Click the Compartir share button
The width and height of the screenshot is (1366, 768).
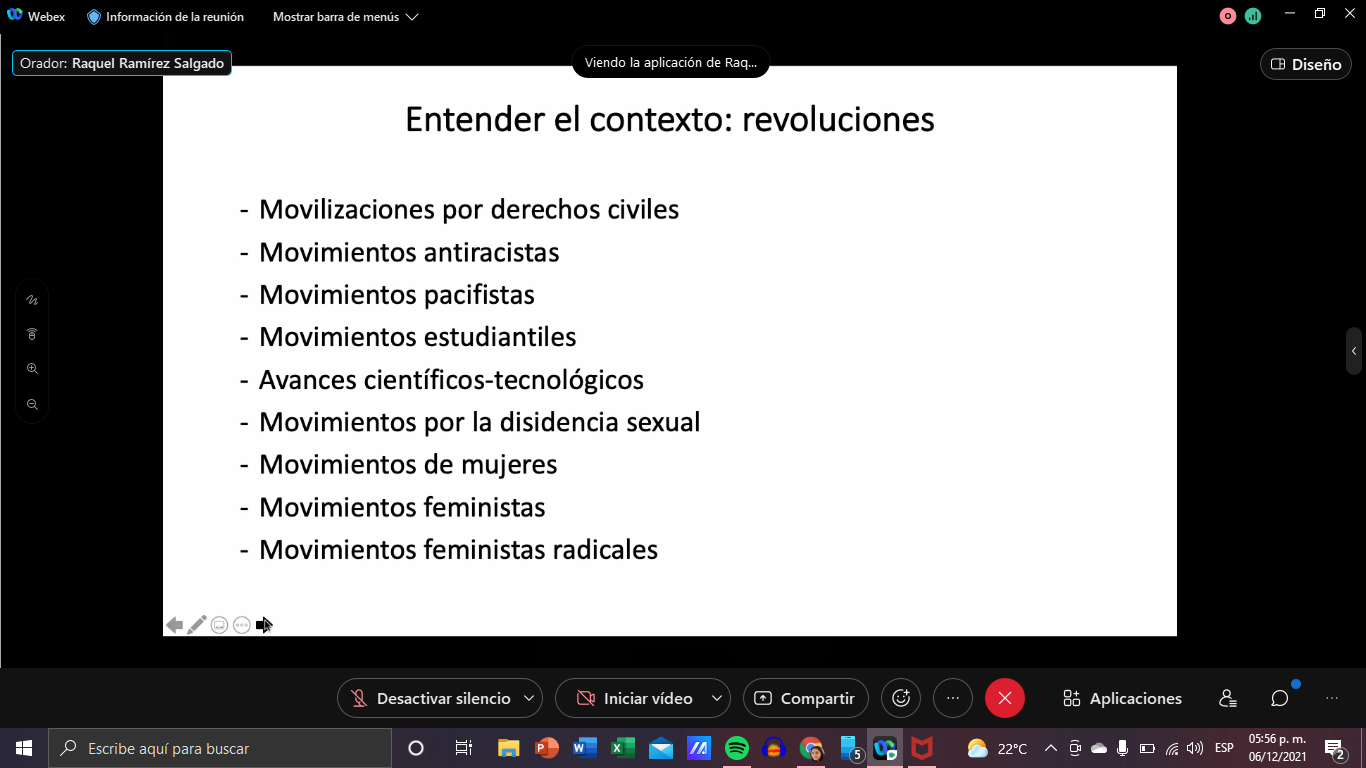[806, 698]
